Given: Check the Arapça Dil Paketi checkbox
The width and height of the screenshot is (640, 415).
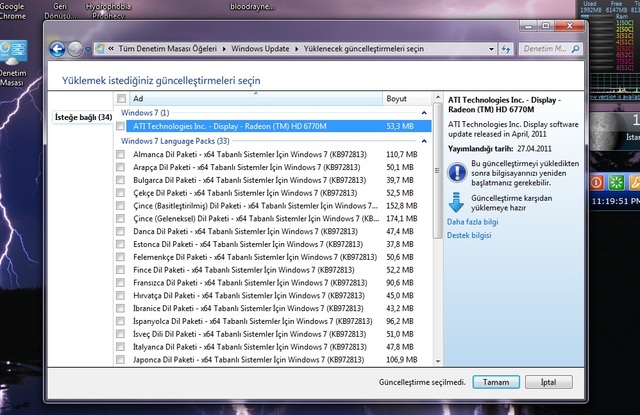Looking at the screenshot, I should (120, 167).
